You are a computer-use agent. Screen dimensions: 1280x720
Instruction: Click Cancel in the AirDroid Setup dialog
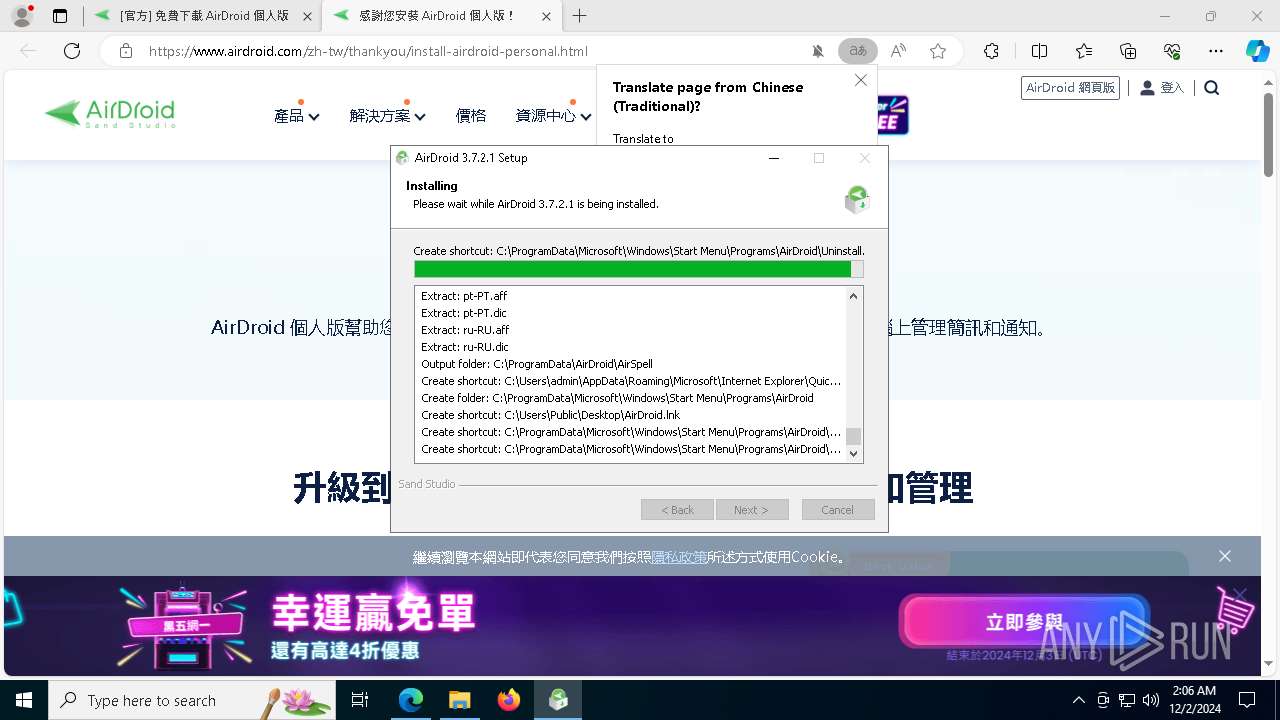pos(838,510)
